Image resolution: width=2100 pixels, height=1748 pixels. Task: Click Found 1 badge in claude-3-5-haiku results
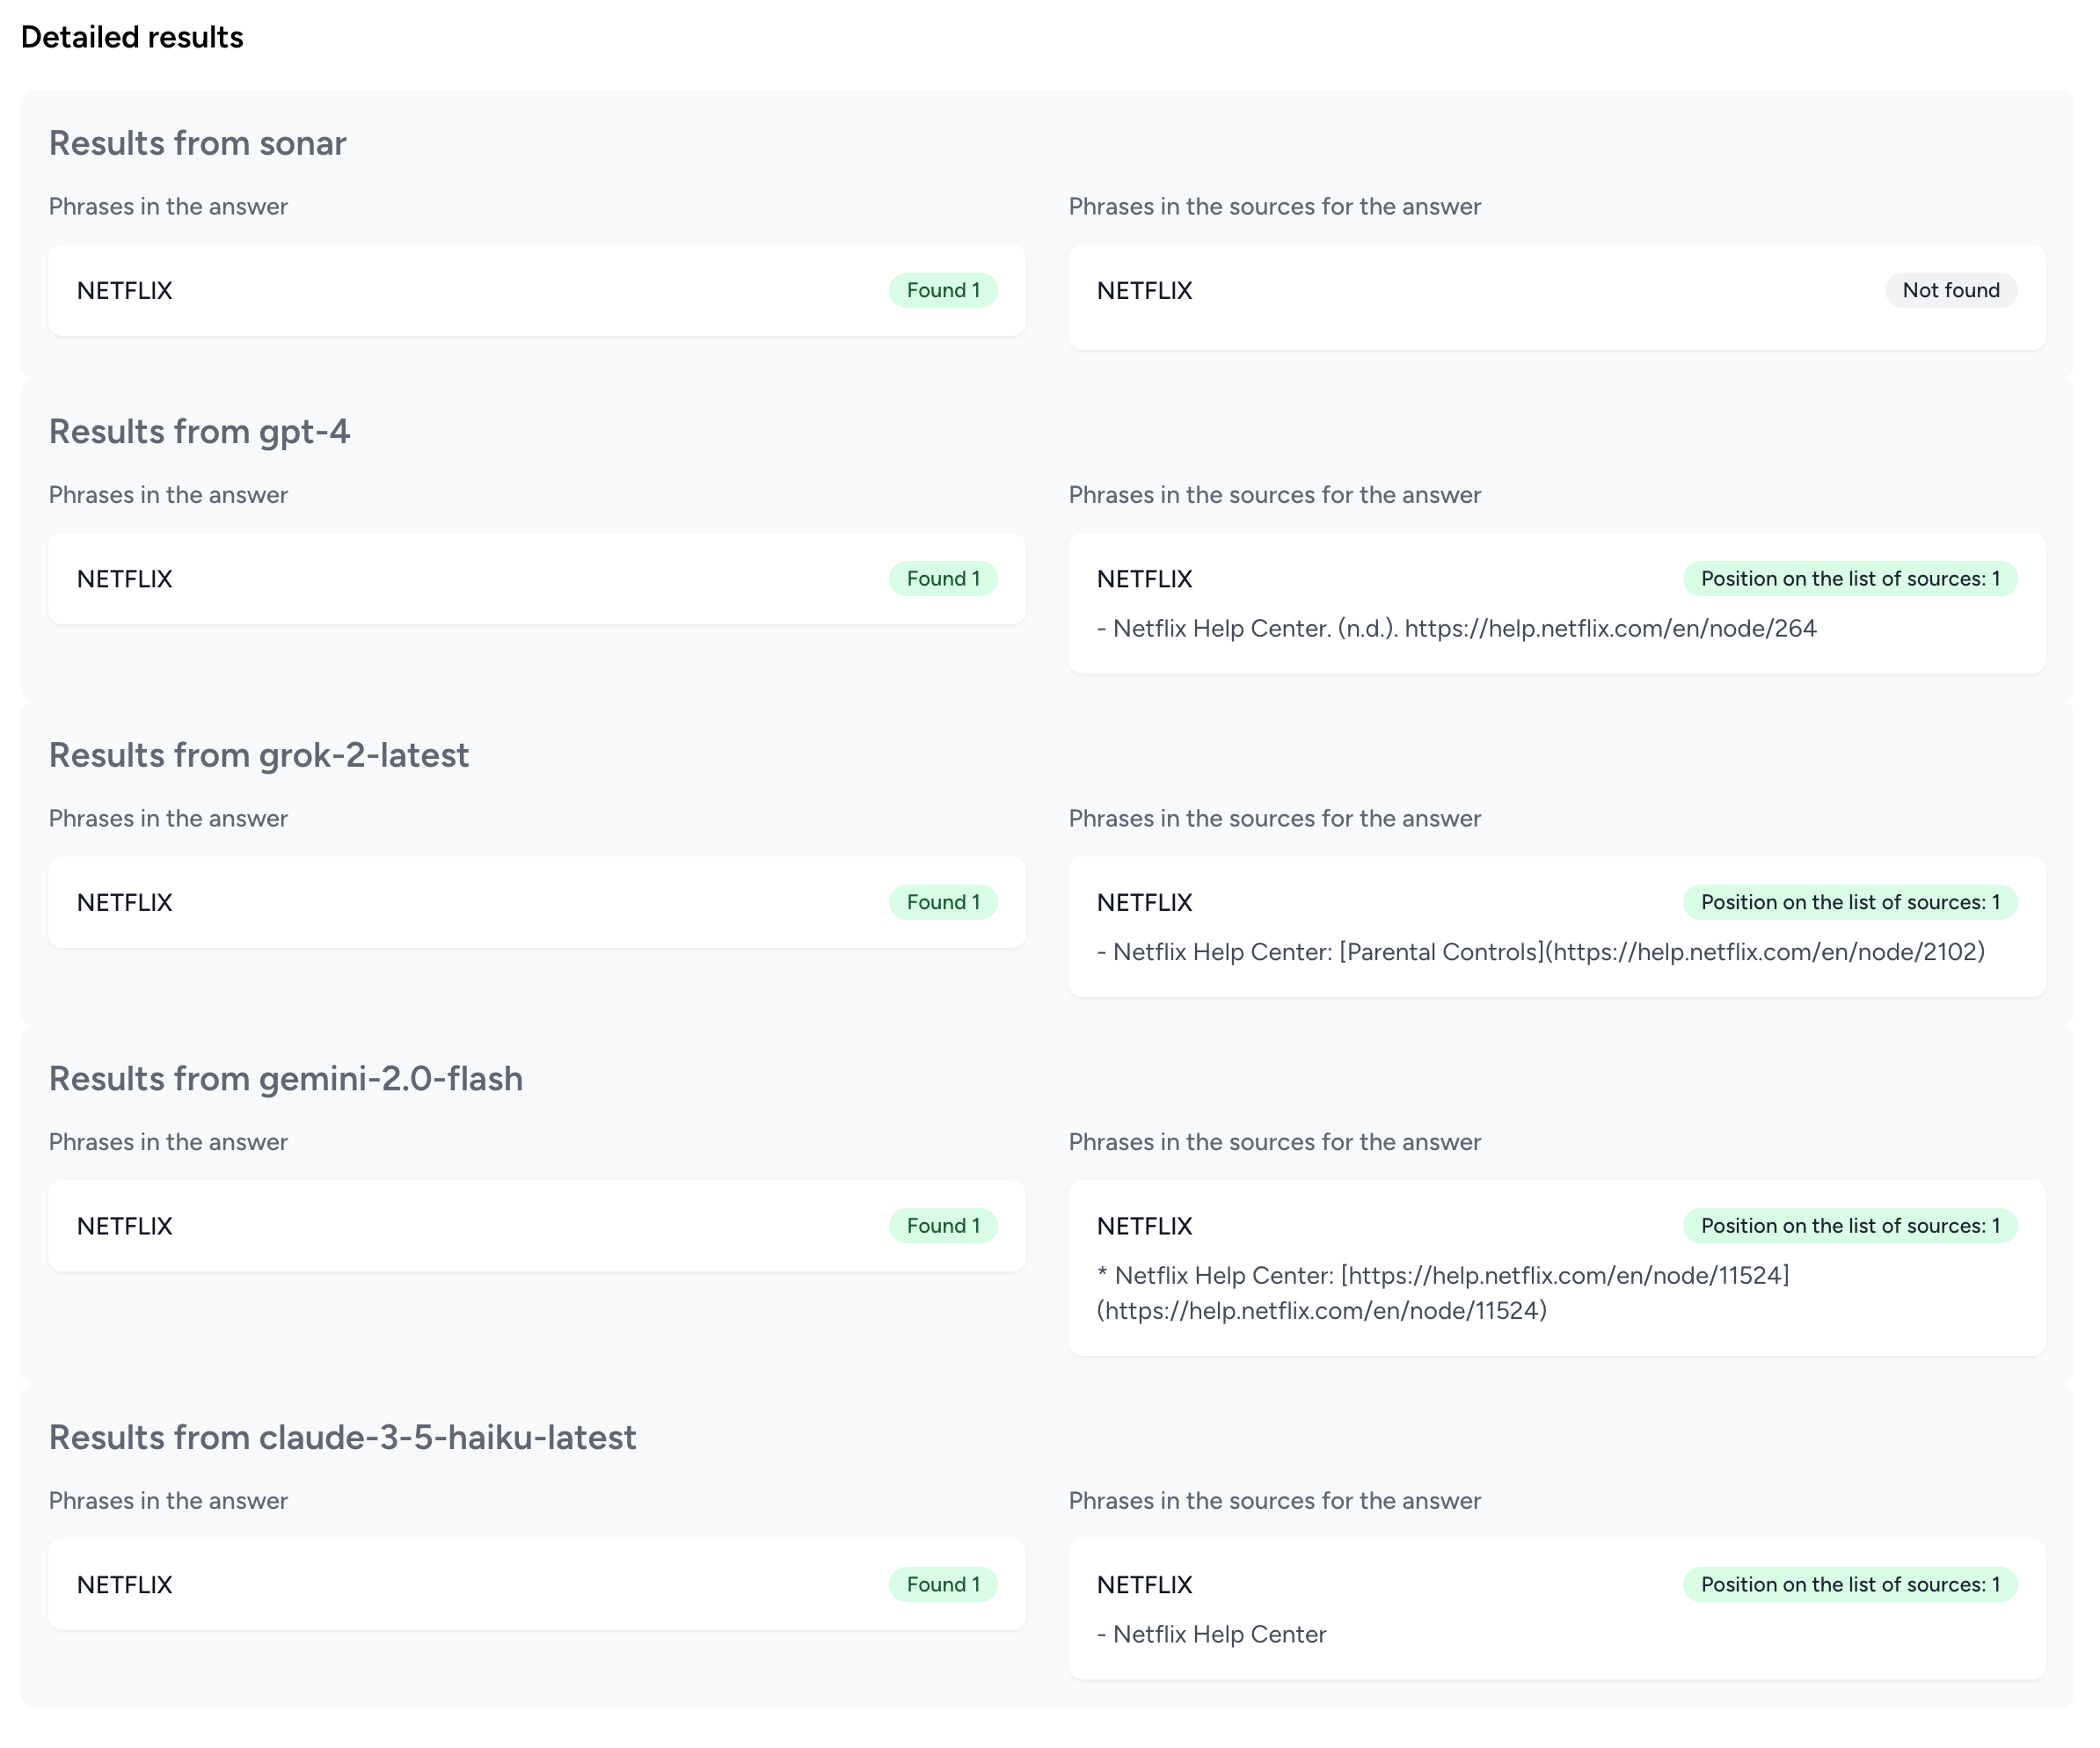point(942,1584)
